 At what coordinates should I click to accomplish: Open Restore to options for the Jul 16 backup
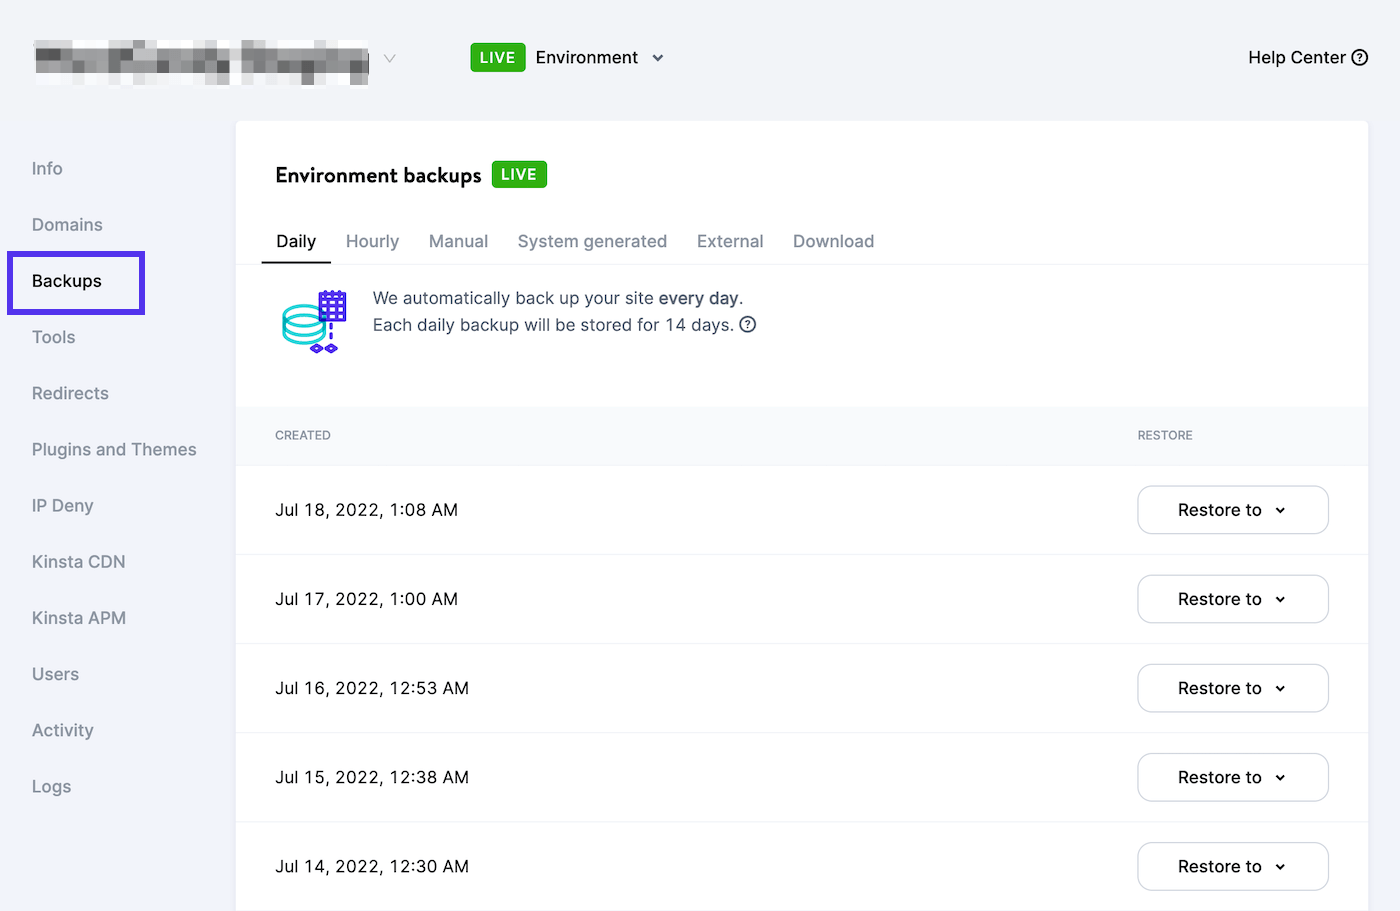(x=1232, y=687)
